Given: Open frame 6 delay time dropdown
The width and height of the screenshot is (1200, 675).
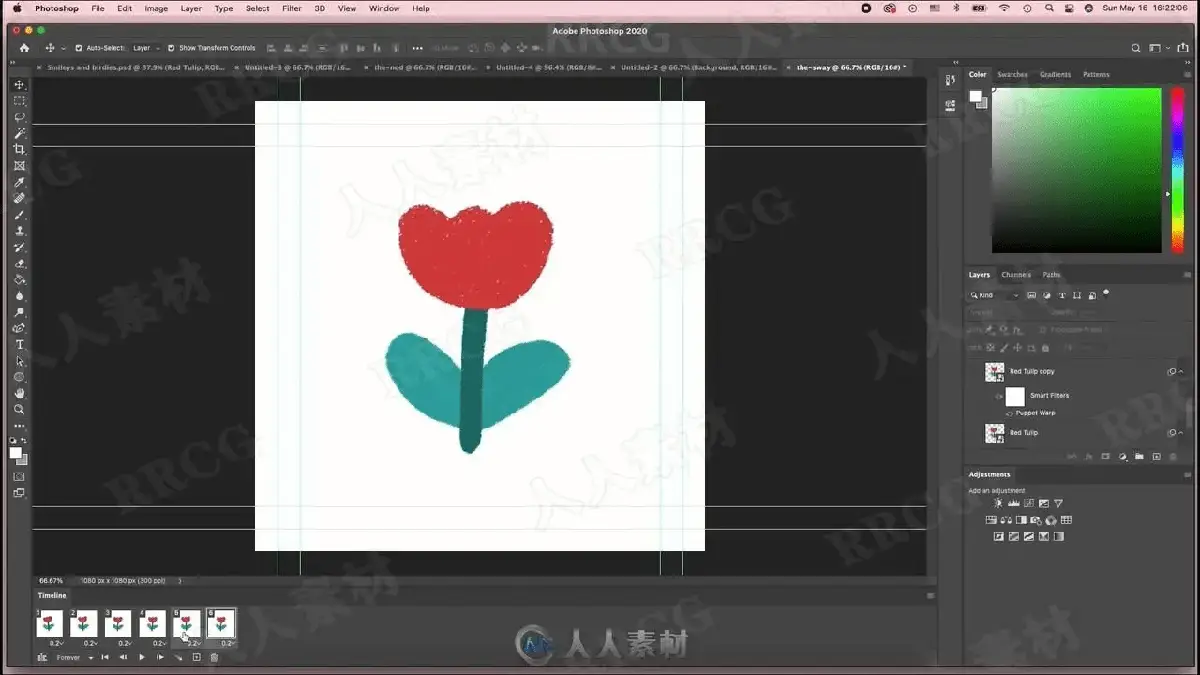Looking at the screenshot, I should coord(227,643).
